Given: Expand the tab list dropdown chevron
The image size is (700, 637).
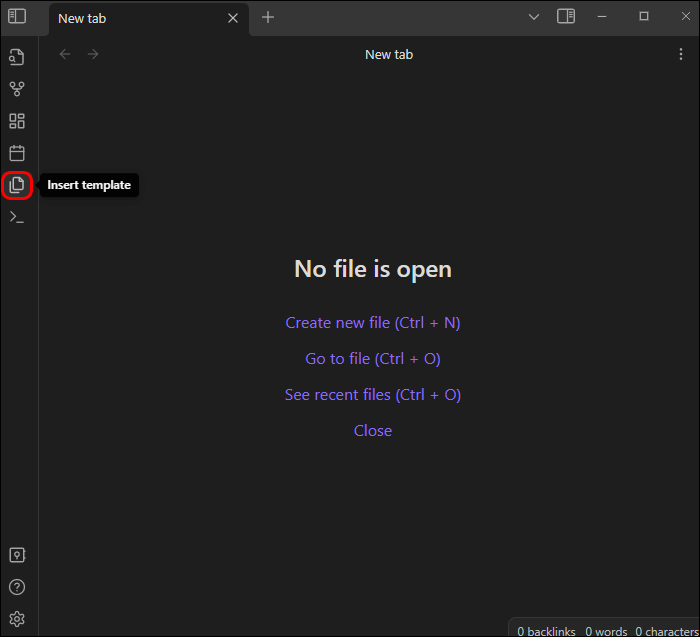Looking at the screenshot, I should (x=534, y=17).
